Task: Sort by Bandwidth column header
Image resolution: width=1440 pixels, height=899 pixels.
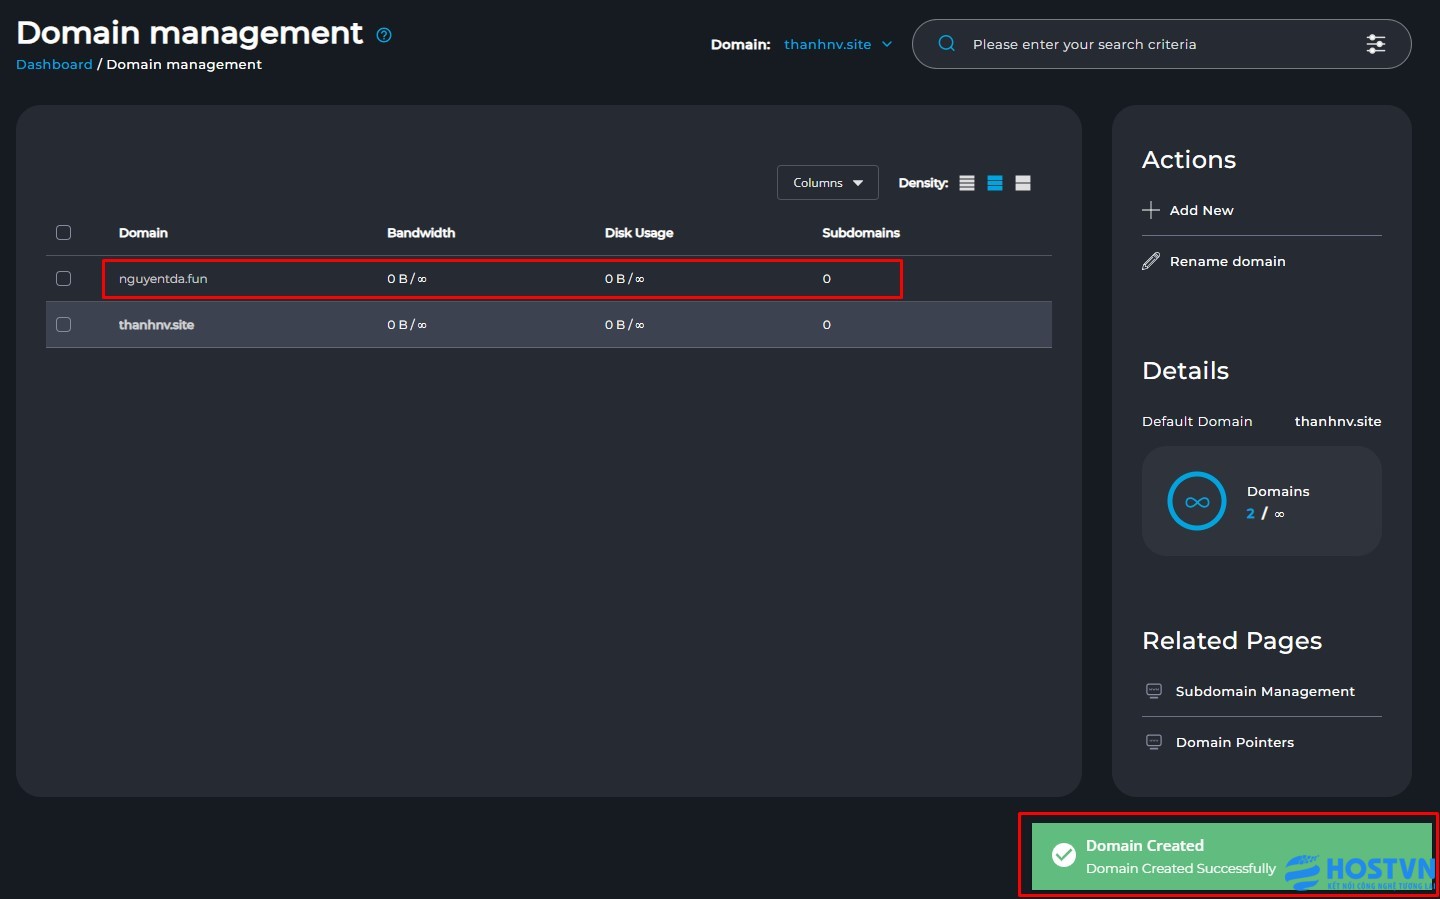Action: click(421, 233)
